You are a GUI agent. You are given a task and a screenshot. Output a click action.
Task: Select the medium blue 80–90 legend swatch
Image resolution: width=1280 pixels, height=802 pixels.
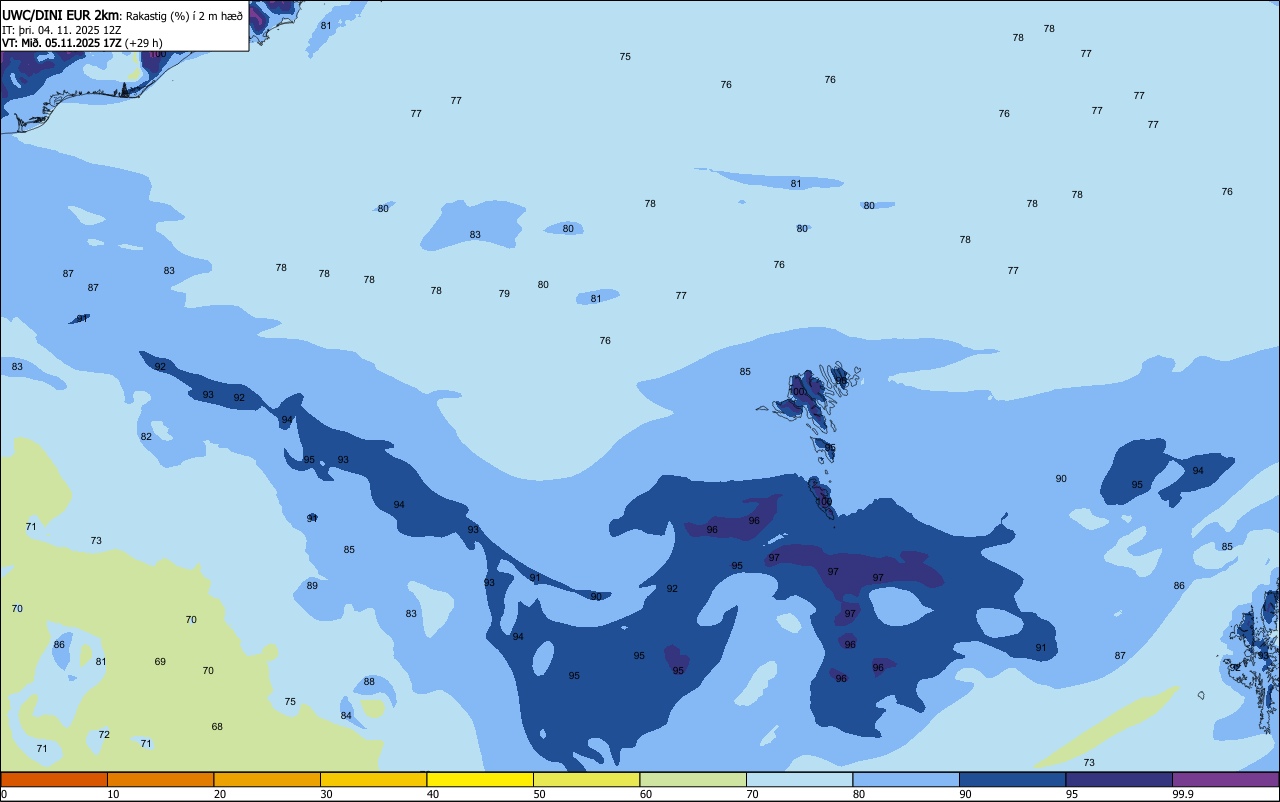[906, 779]
